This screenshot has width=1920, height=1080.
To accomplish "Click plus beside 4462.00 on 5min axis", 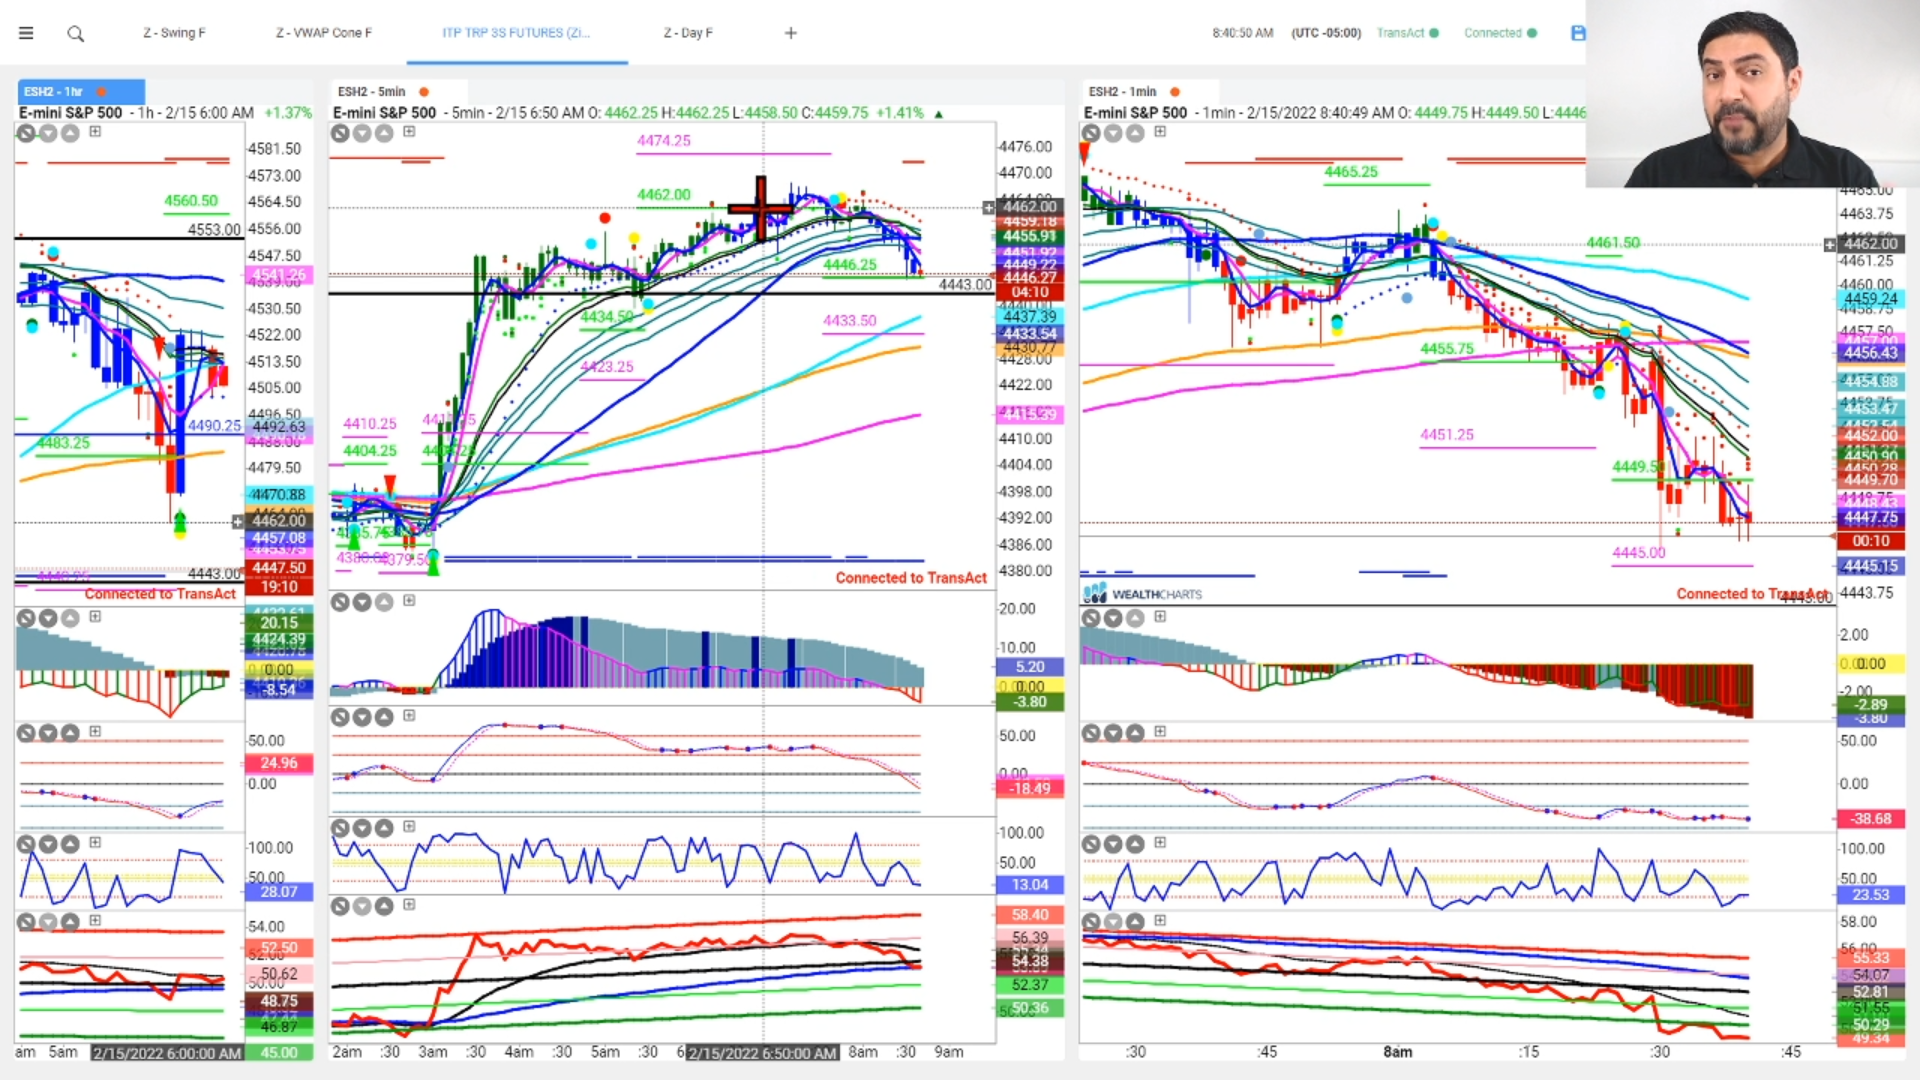I will [x=988, y=208].
